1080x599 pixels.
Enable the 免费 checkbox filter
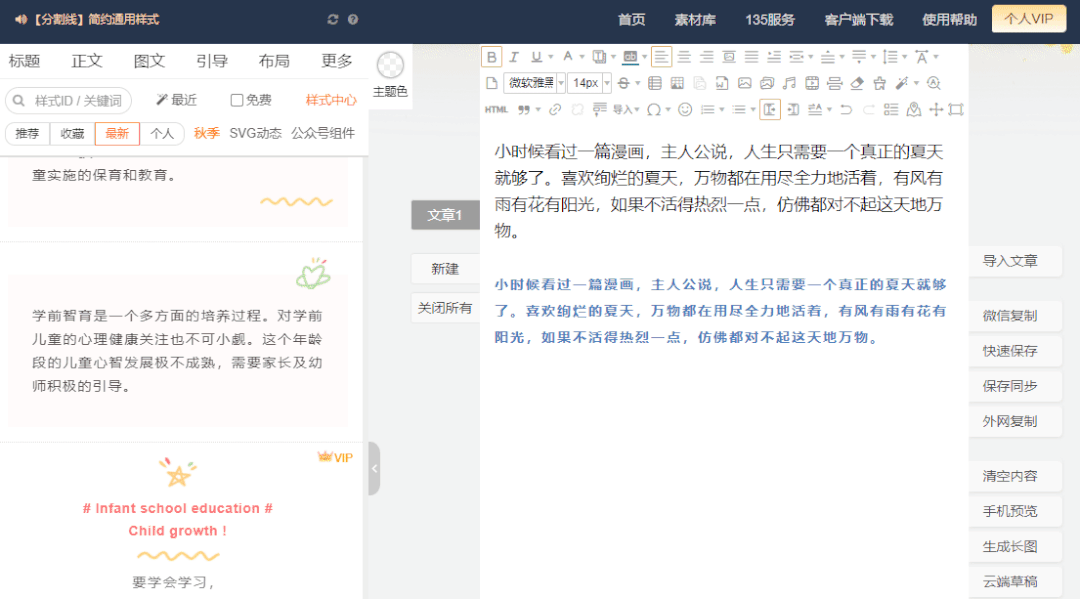pyautogui.click(x=237, y=100)
